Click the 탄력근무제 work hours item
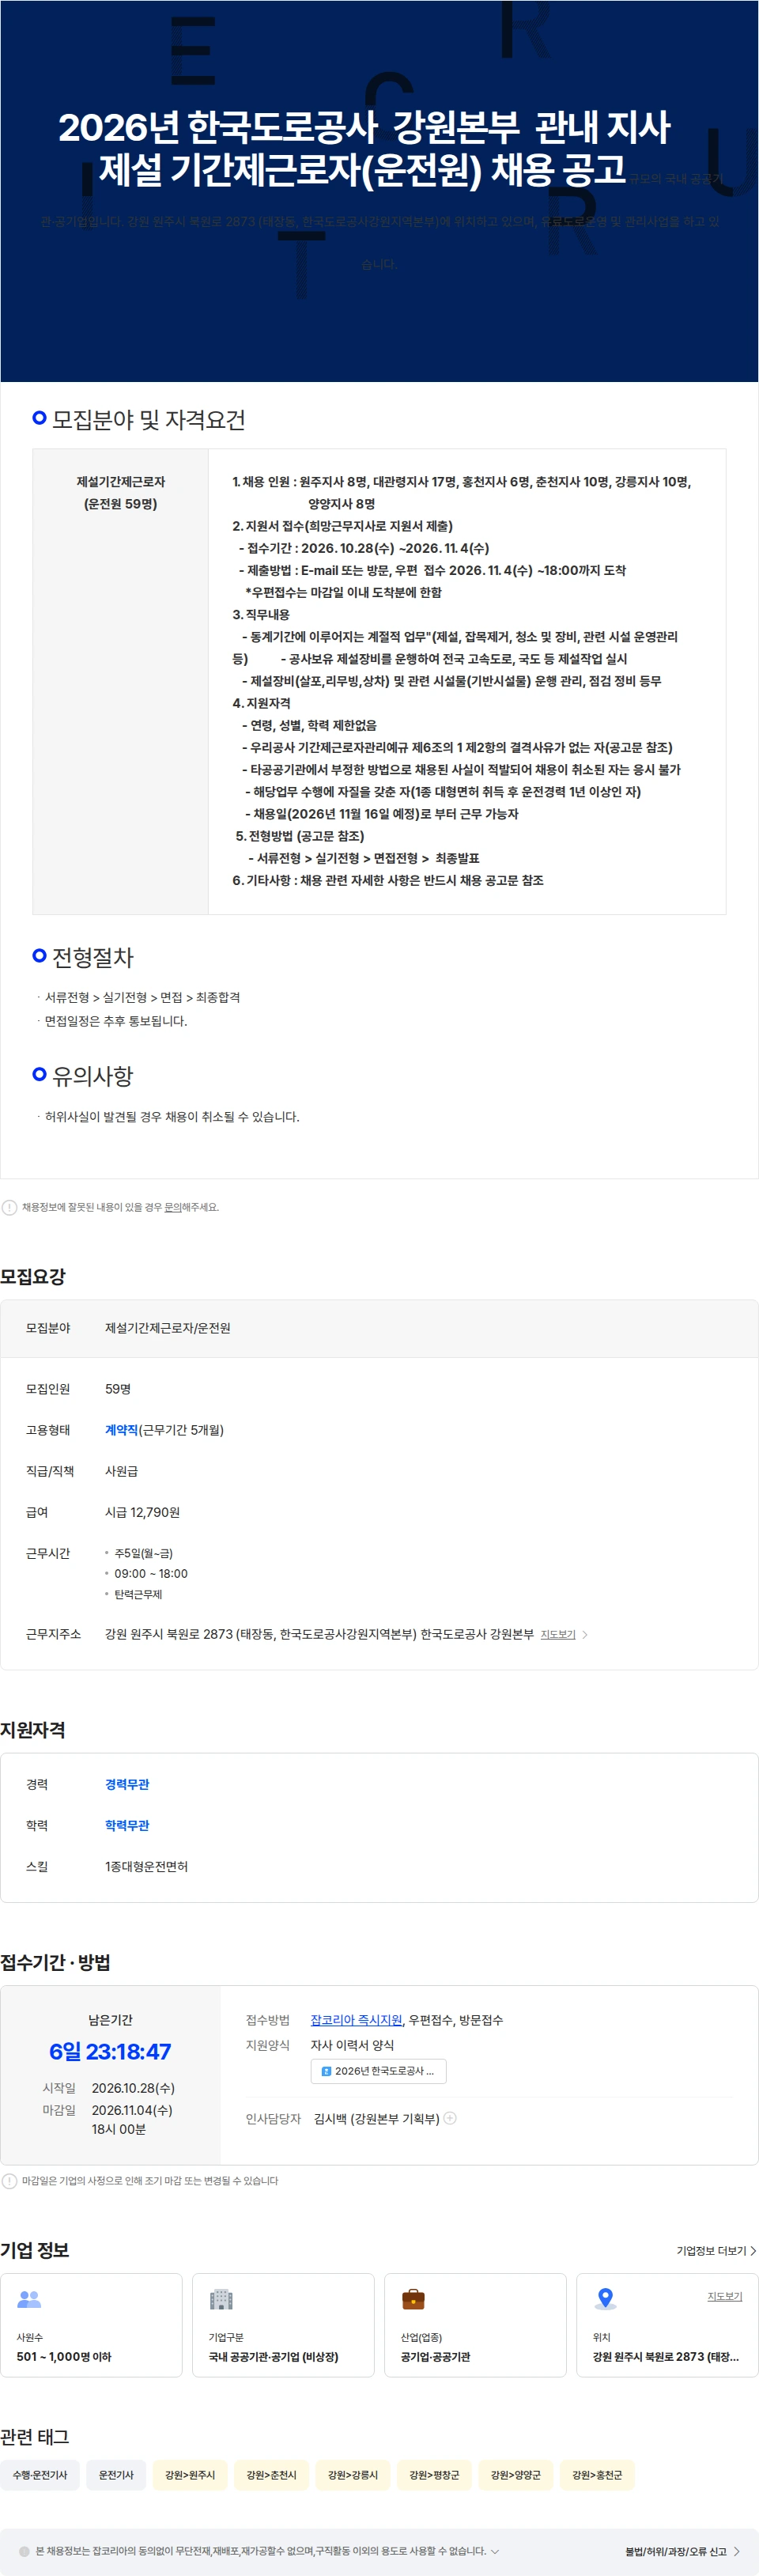759x2576 pixels. point(138,1594)
